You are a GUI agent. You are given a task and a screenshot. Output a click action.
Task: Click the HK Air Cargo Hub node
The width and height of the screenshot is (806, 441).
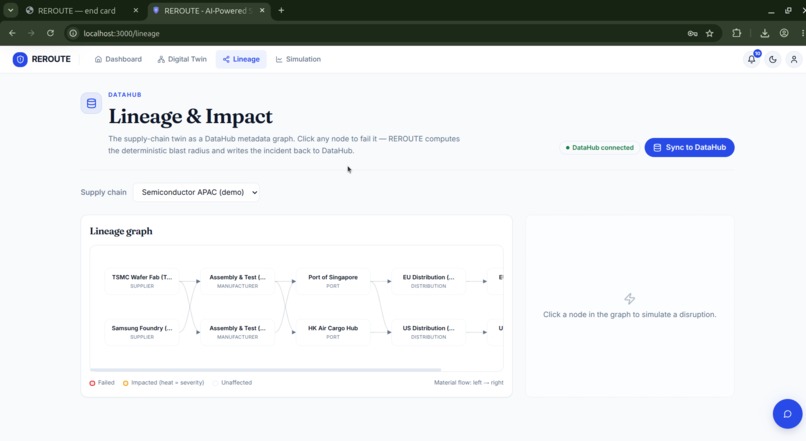point(333,332)
